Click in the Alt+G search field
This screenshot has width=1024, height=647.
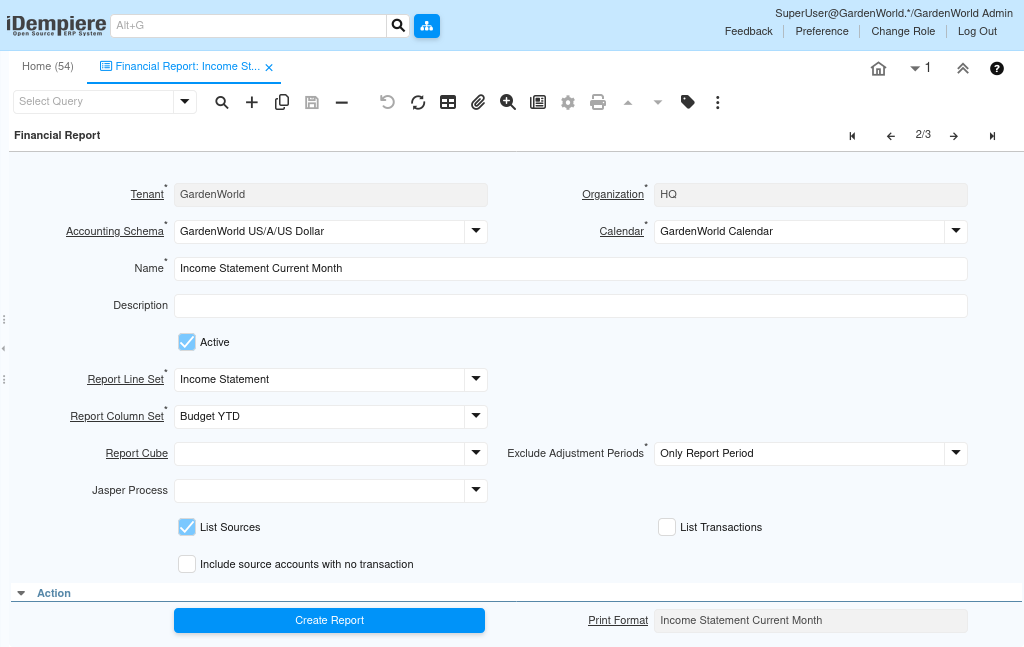pyautogui.click(x=249, y=25)
